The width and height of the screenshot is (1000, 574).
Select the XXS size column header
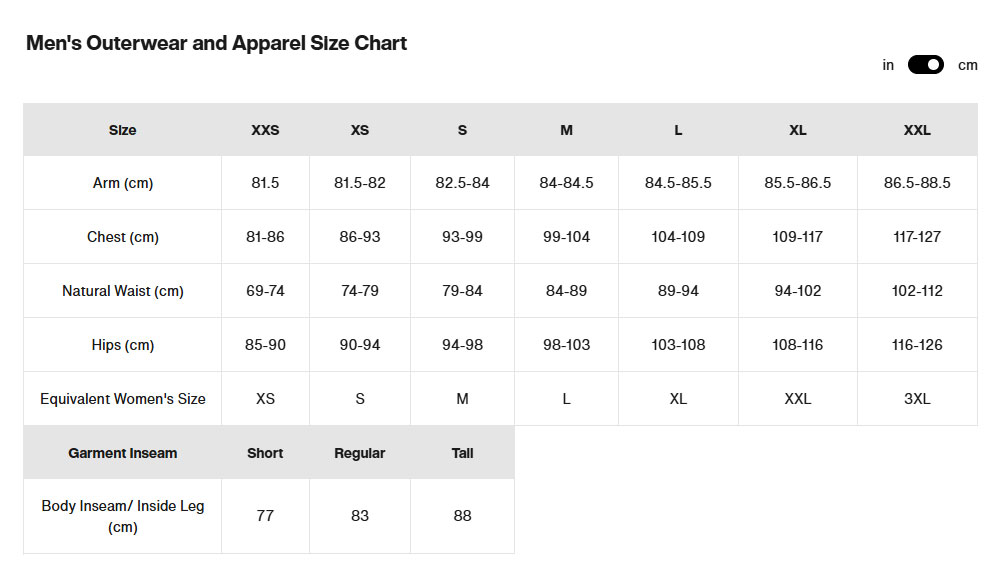tap(265, 130)
